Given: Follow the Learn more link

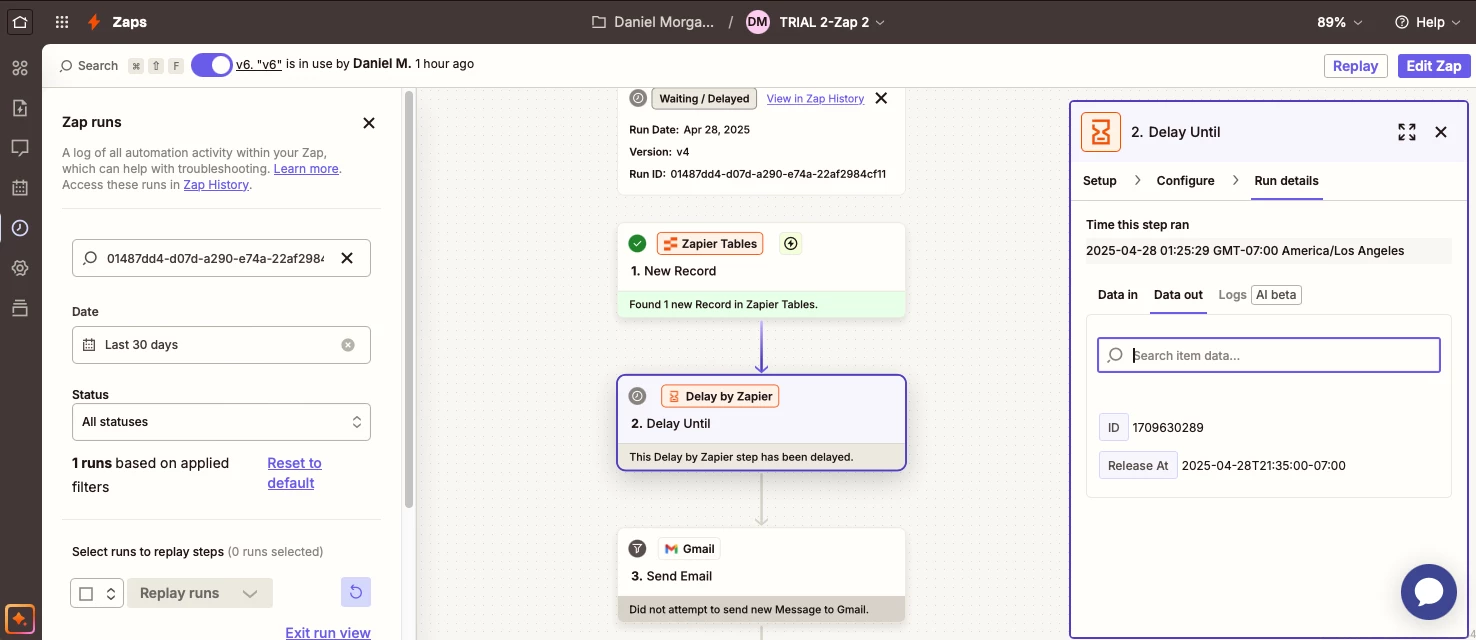Looking at the screenshot, I should (306, 169).
